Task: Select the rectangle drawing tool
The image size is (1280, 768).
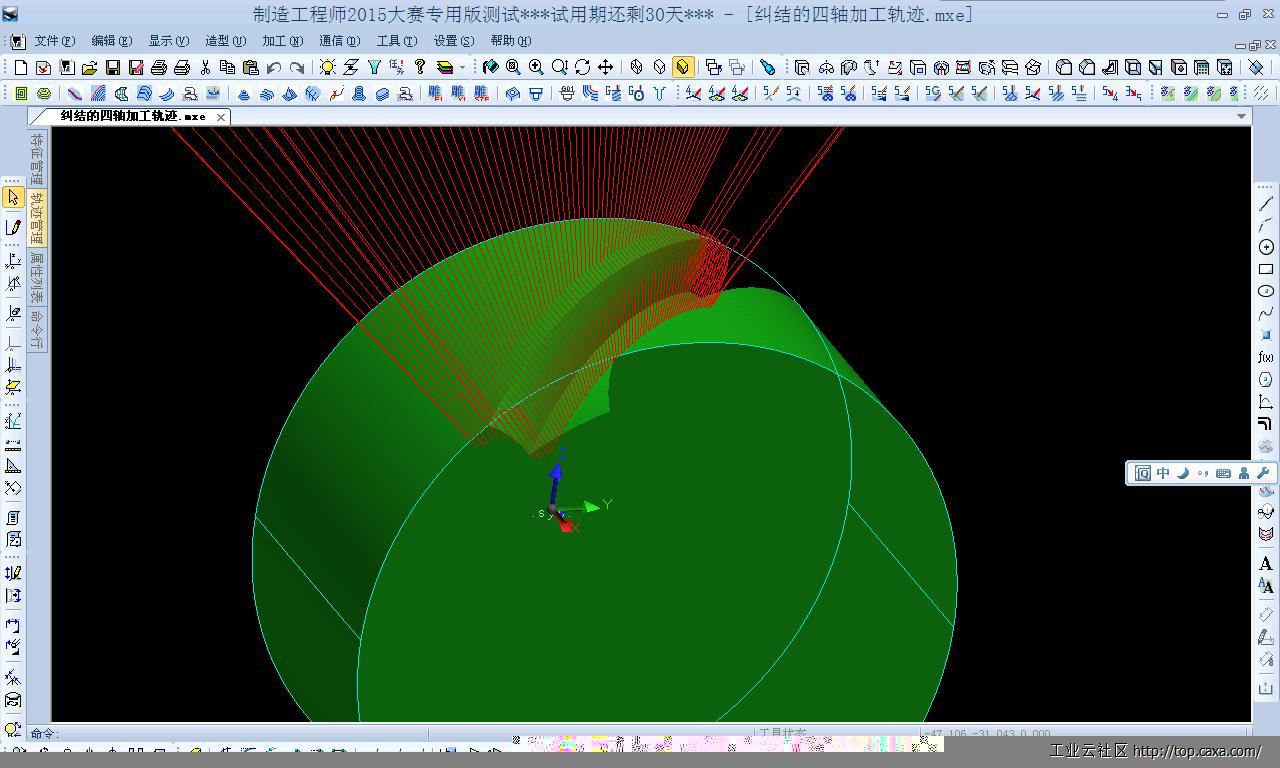Action: tap(1266, 269)
